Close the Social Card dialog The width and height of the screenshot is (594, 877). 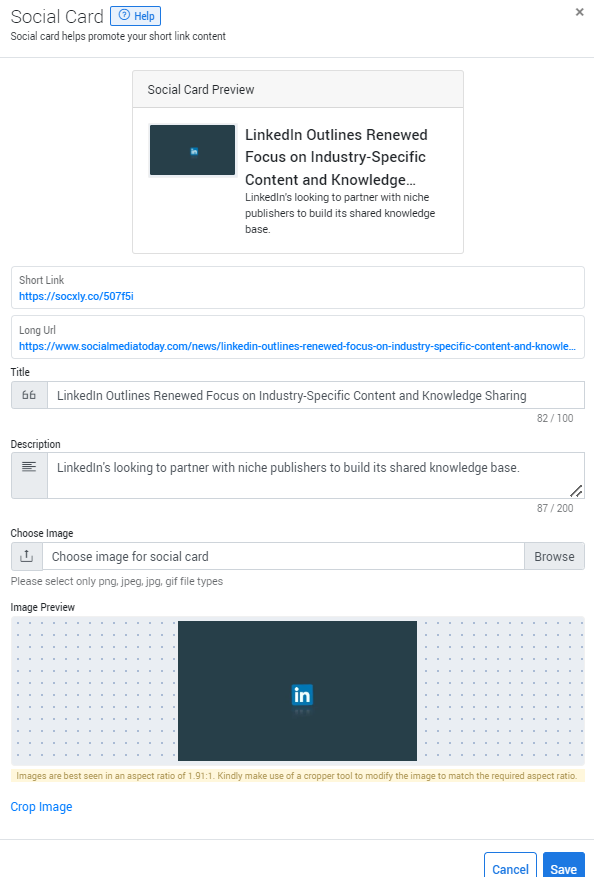pyautogui.click(x=579, y=12)
